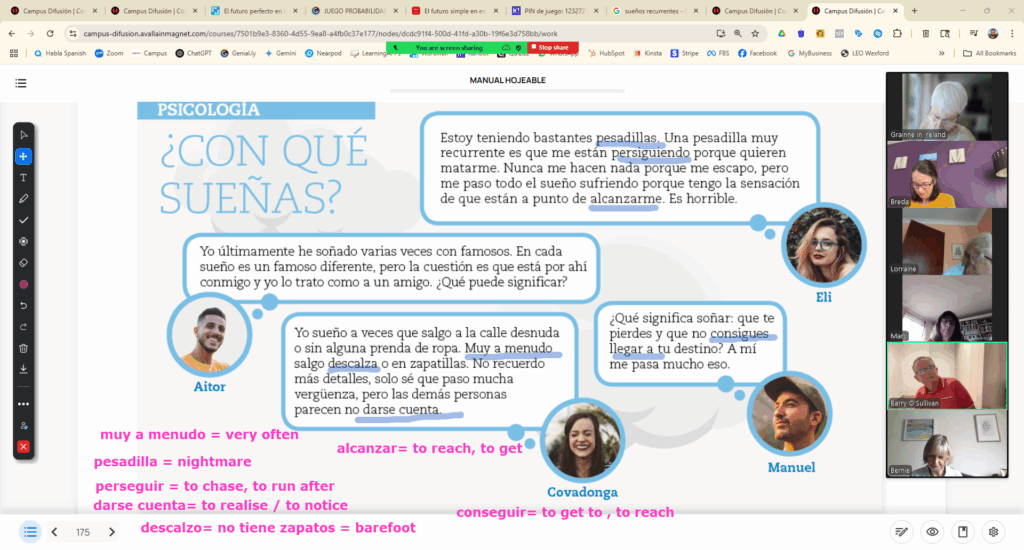This screenshot has width=1024, height=550.
Task: Click the person icon above red close
Action: coord(24,426)
